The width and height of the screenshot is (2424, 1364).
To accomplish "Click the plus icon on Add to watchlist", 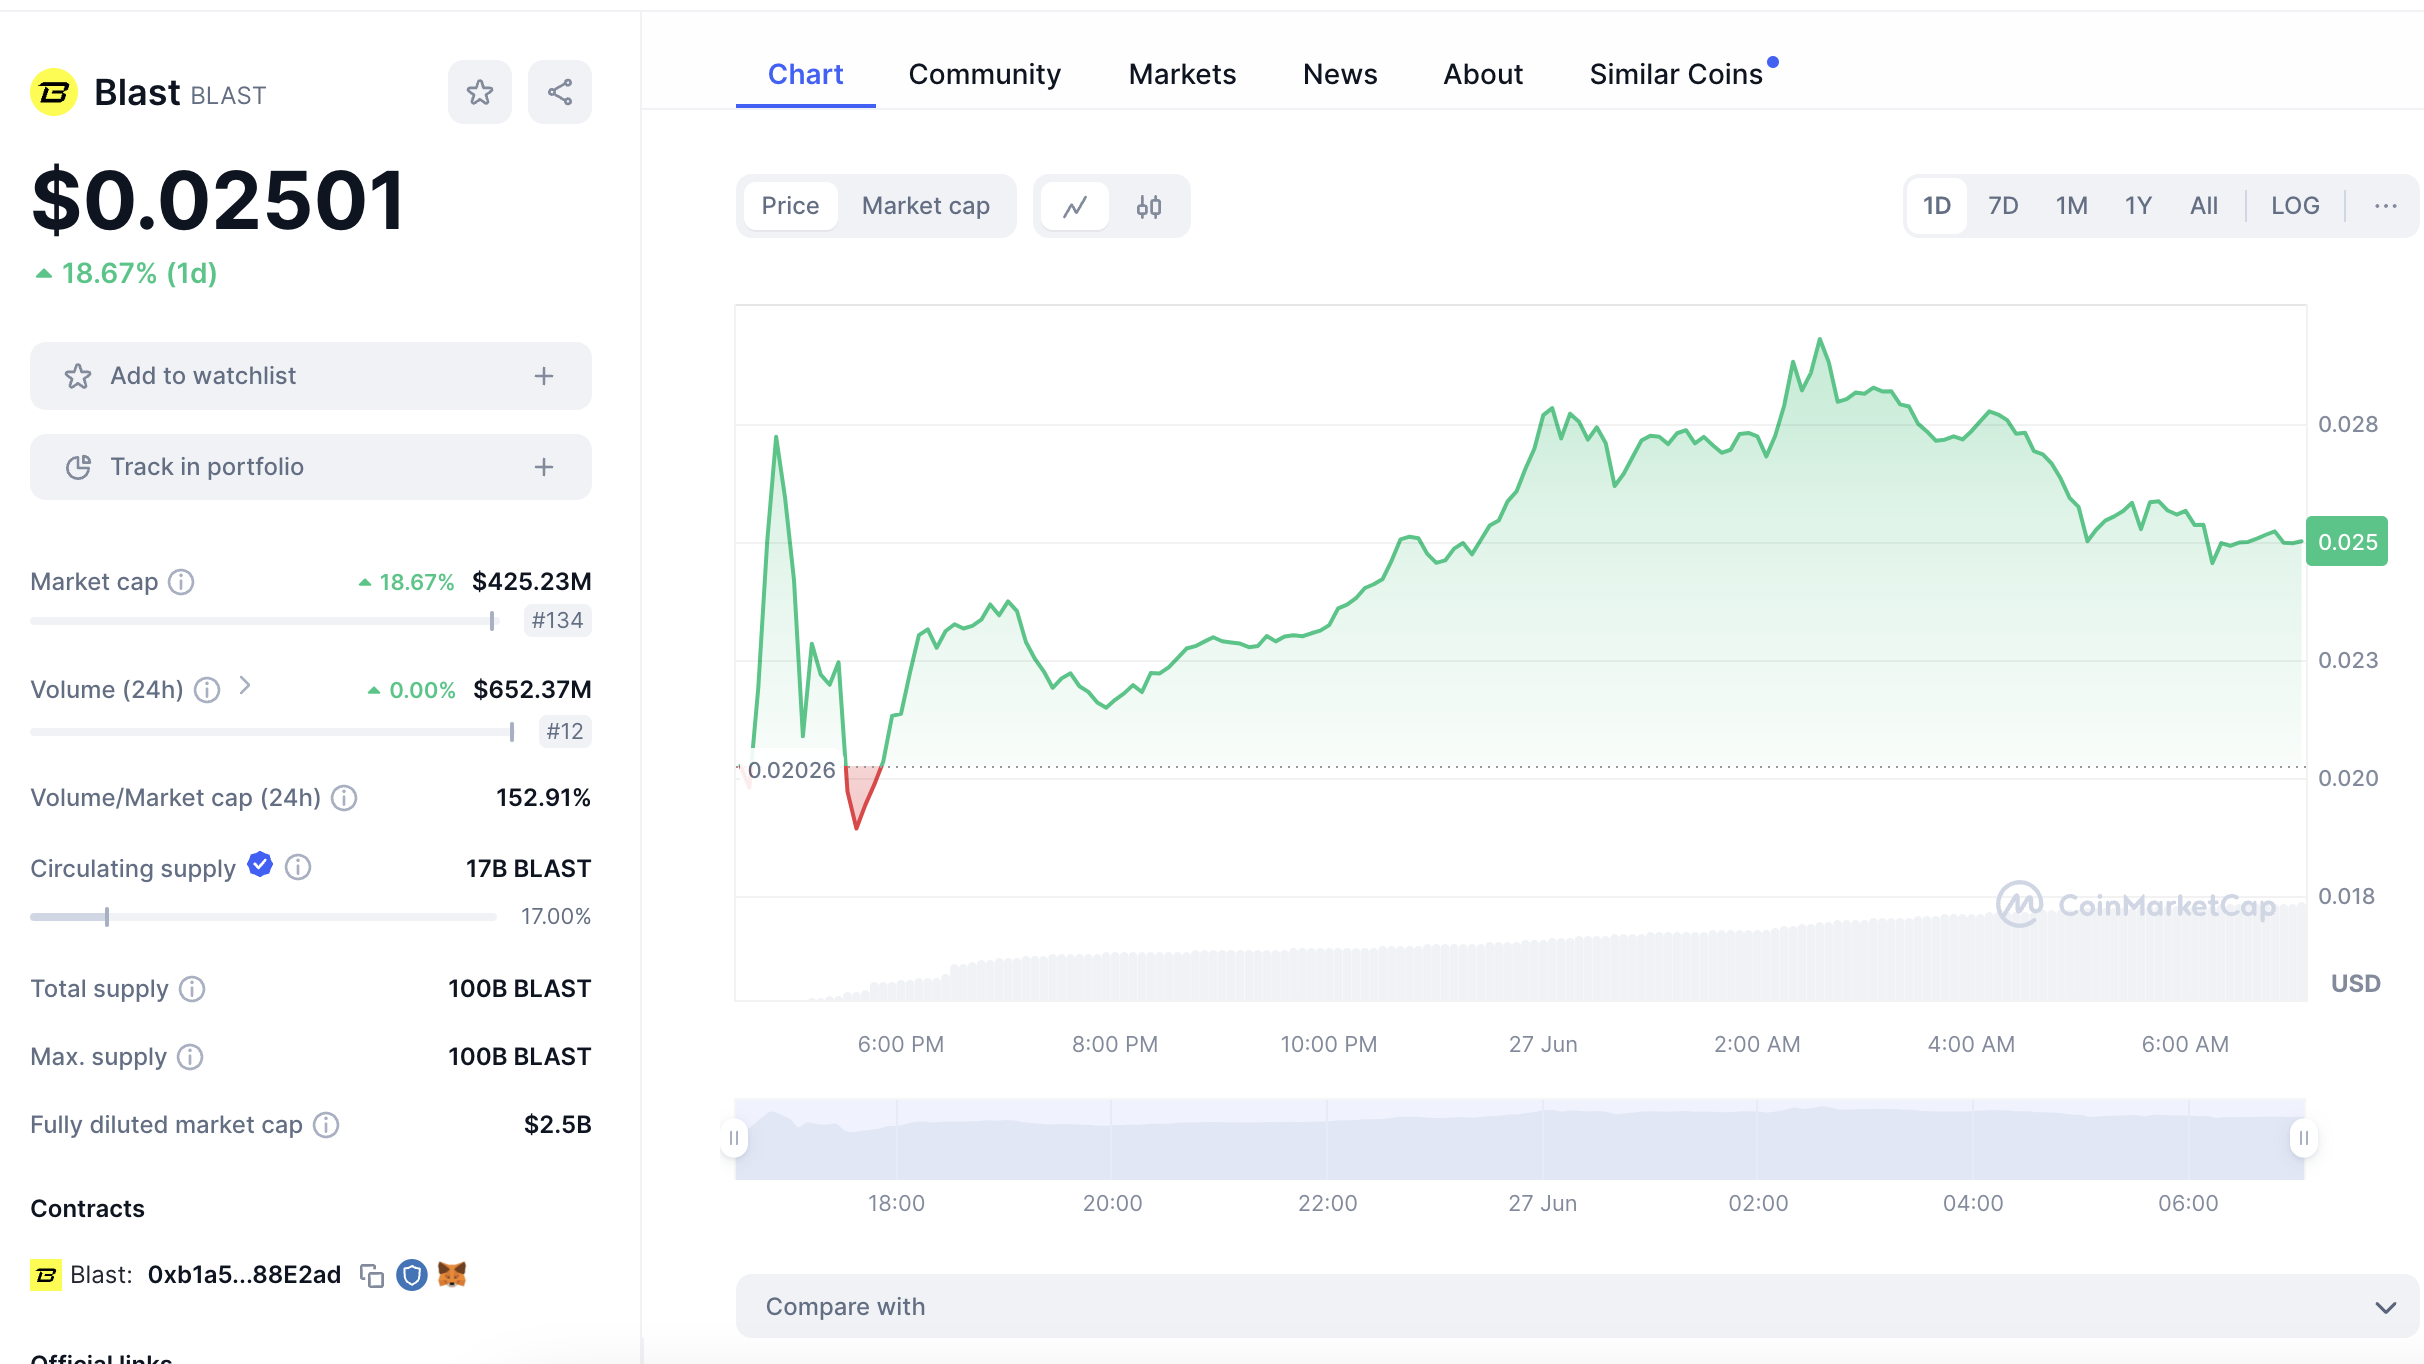I will tap(544, 376).
